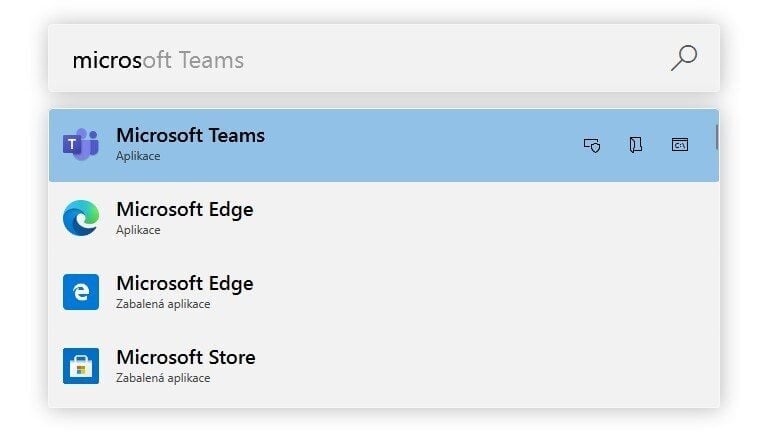Open the Microsoft Store result
Viewport: 767px width, 432px height.
click(x=186, y=357)
